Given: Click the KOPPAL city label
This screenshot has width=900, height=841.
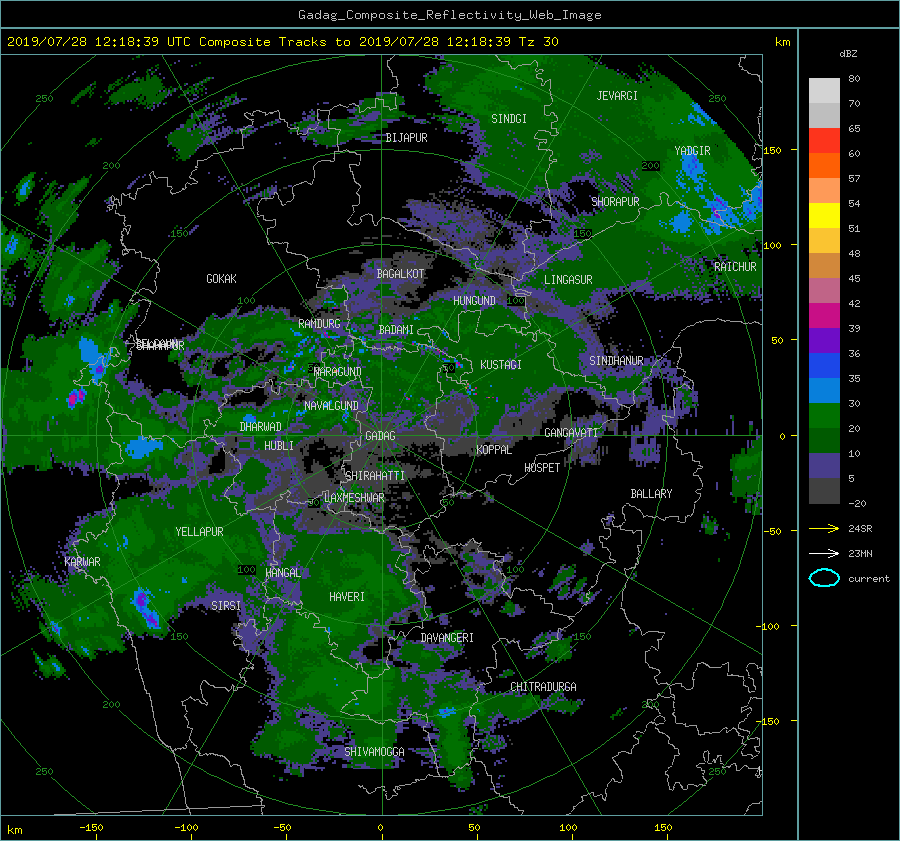Looking at the screenshot, I should click(x=494, y=449).
